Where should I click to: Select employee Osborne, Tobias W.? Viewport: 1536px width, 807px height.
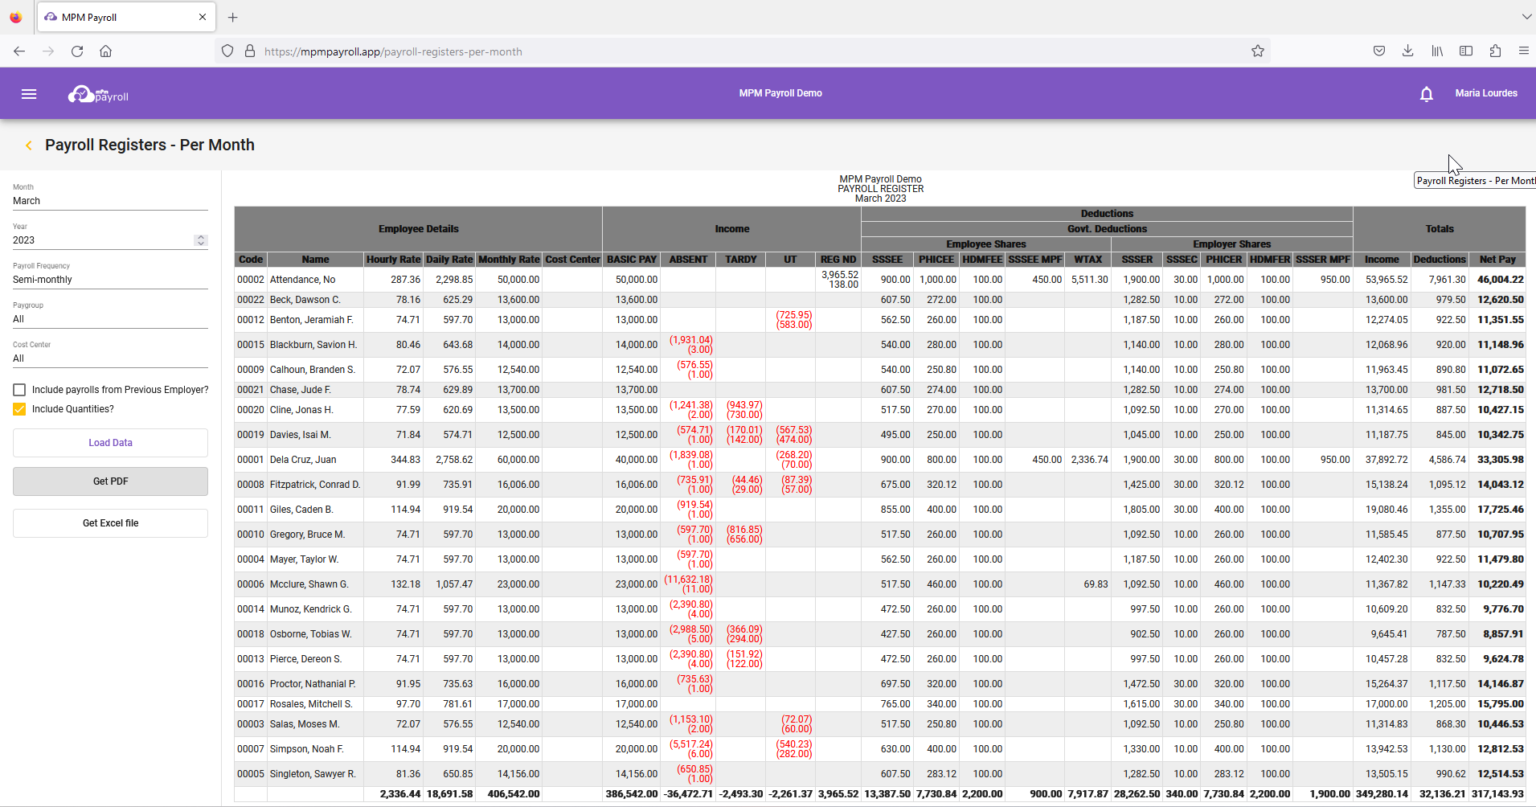[x=880, y=634]
